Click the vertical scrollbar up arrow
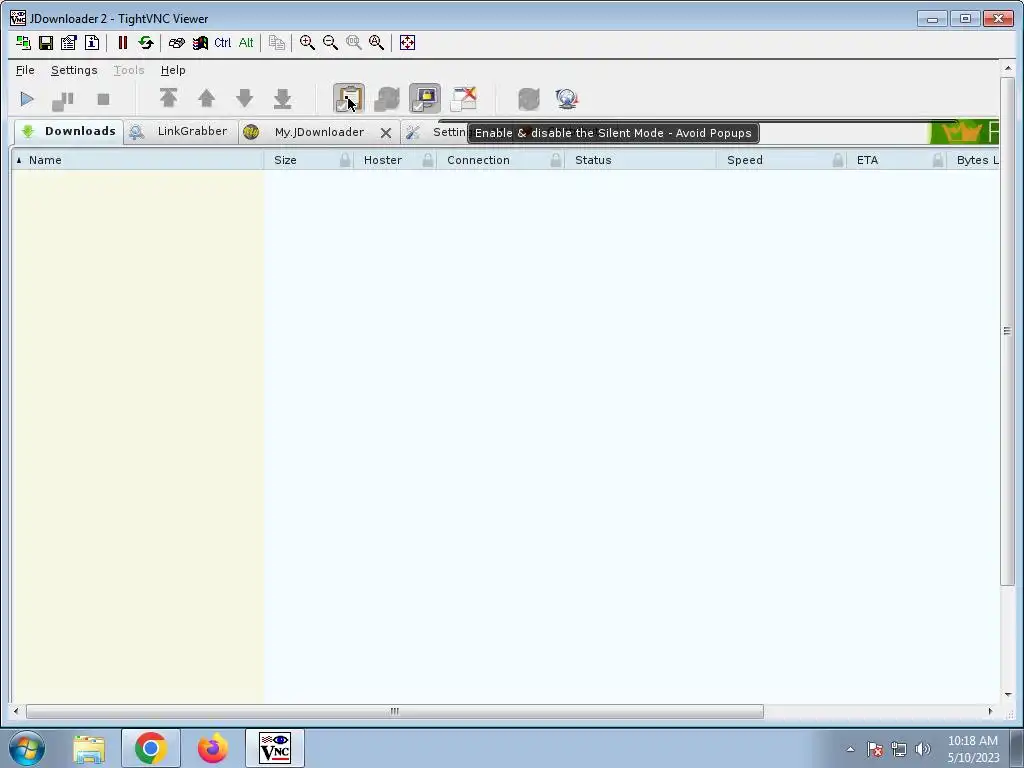 pos(1008,68)
